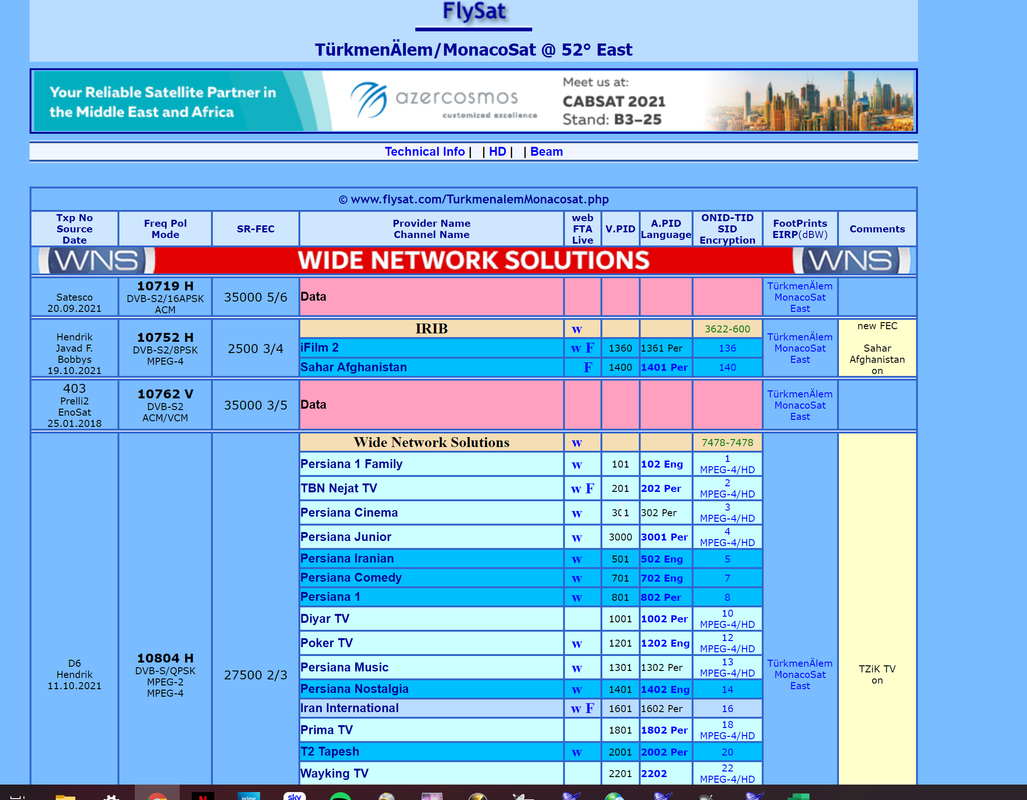
Task: Open TürkmenÄlem MonacoSat East footprint for 10762 V
Action: pyautogui.click(x=800, y=406)
